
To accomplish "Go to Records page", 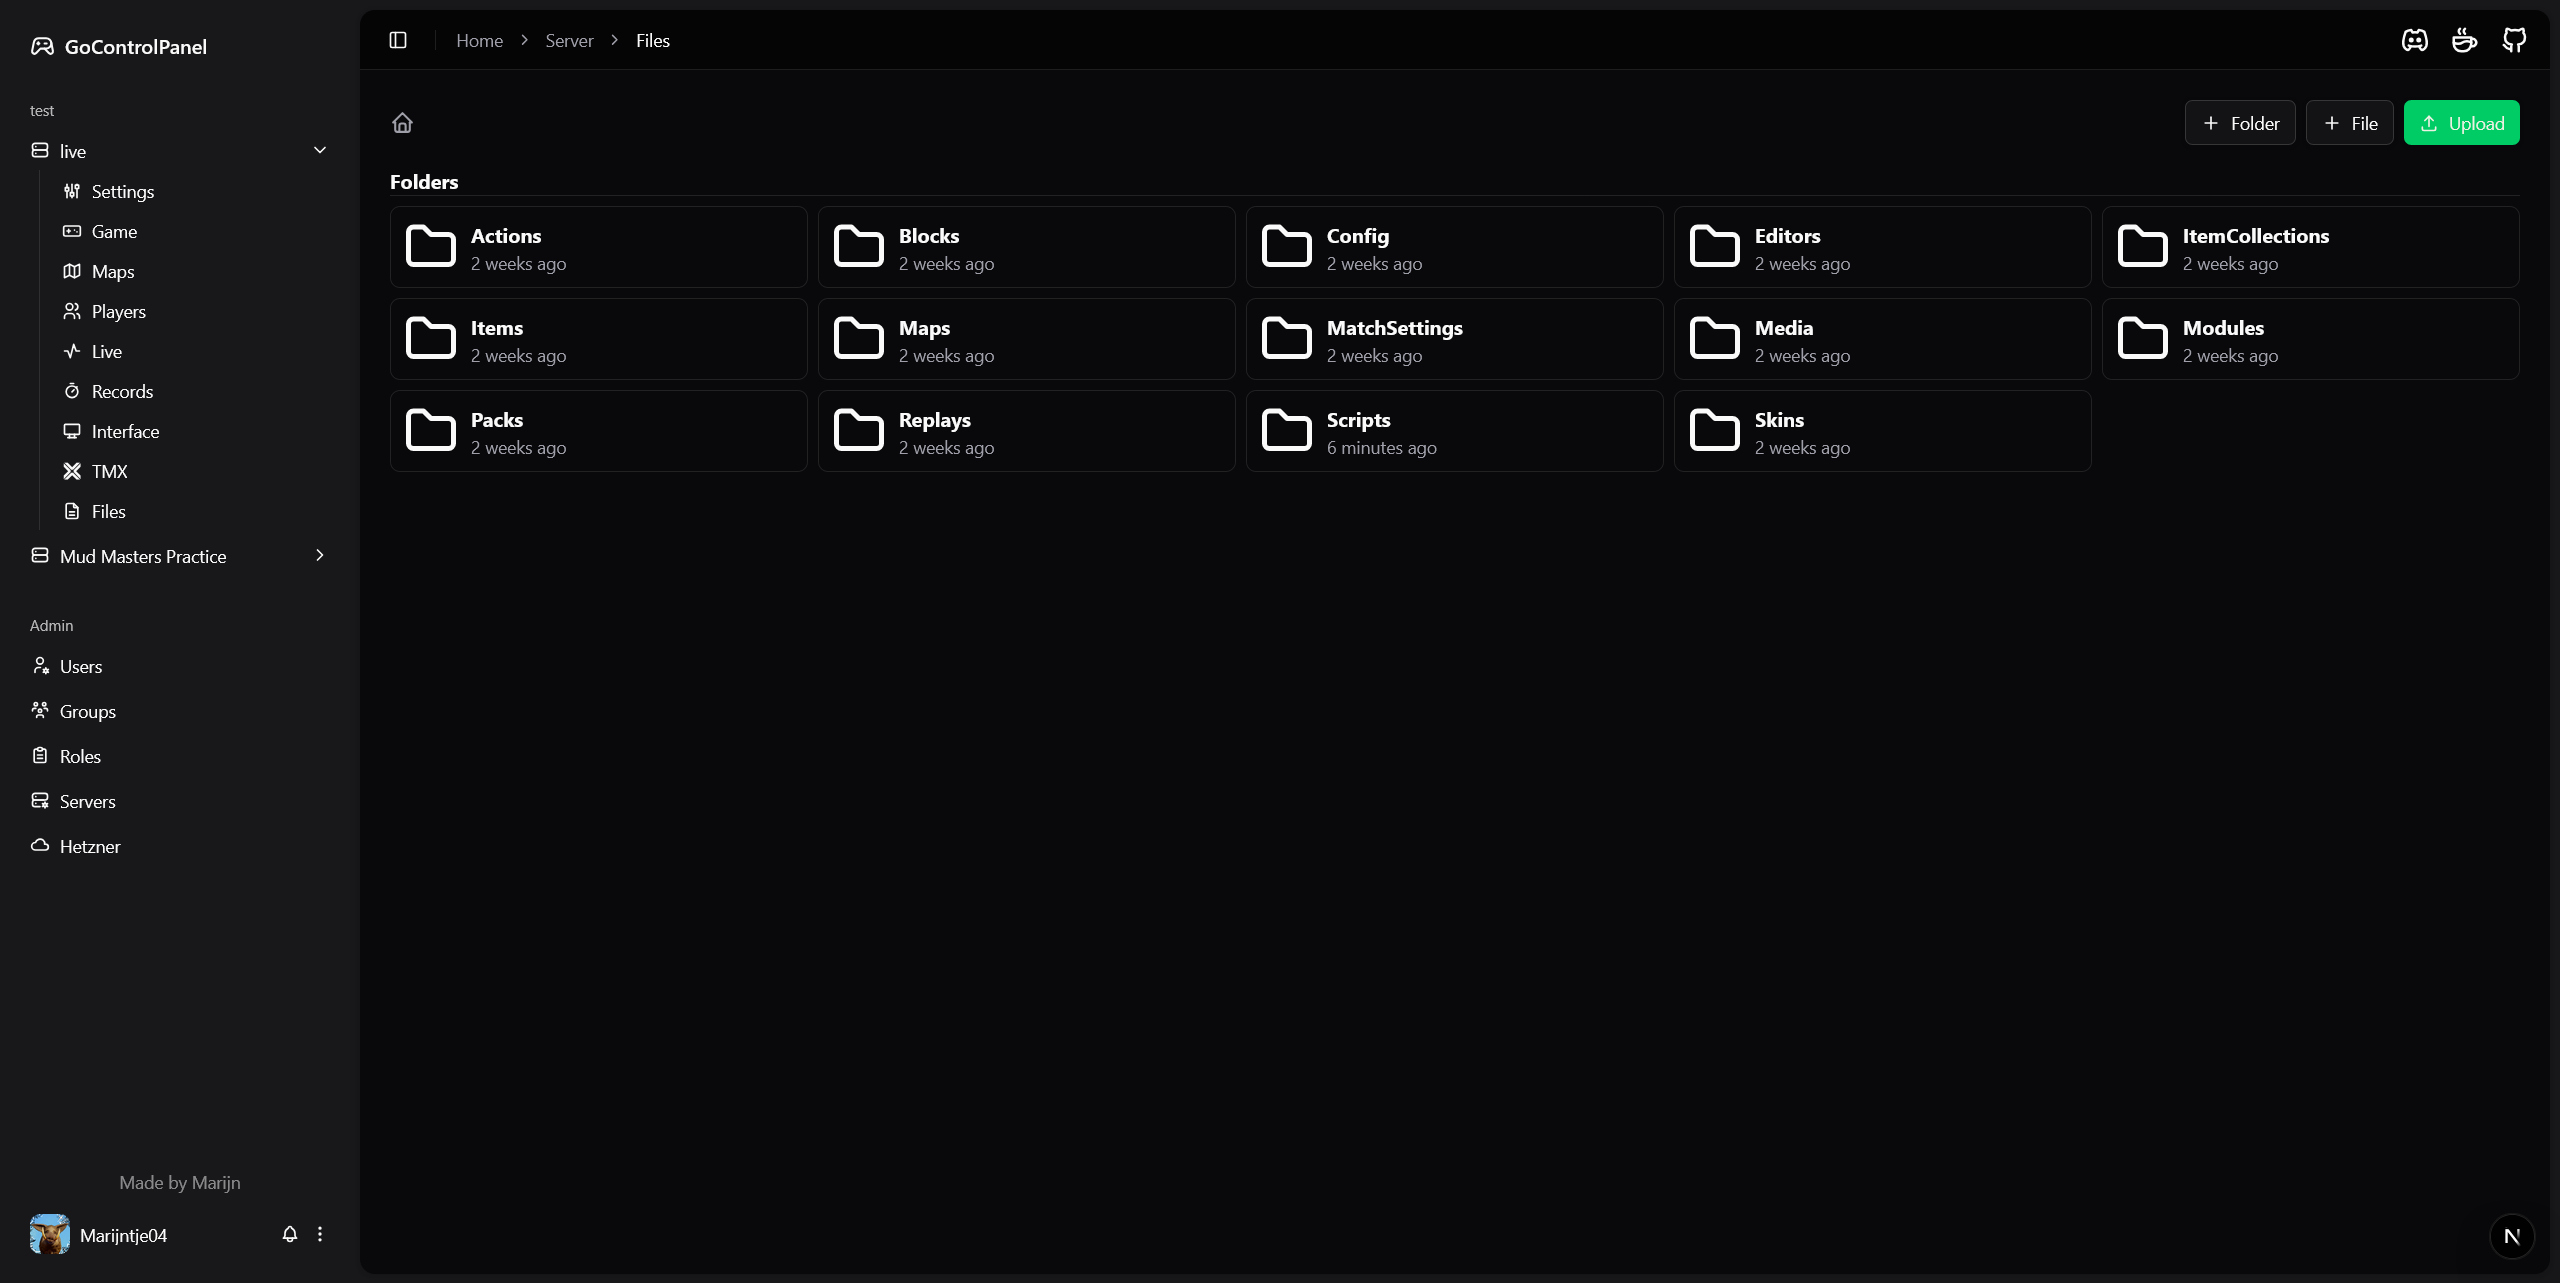I will pos(122,391).
